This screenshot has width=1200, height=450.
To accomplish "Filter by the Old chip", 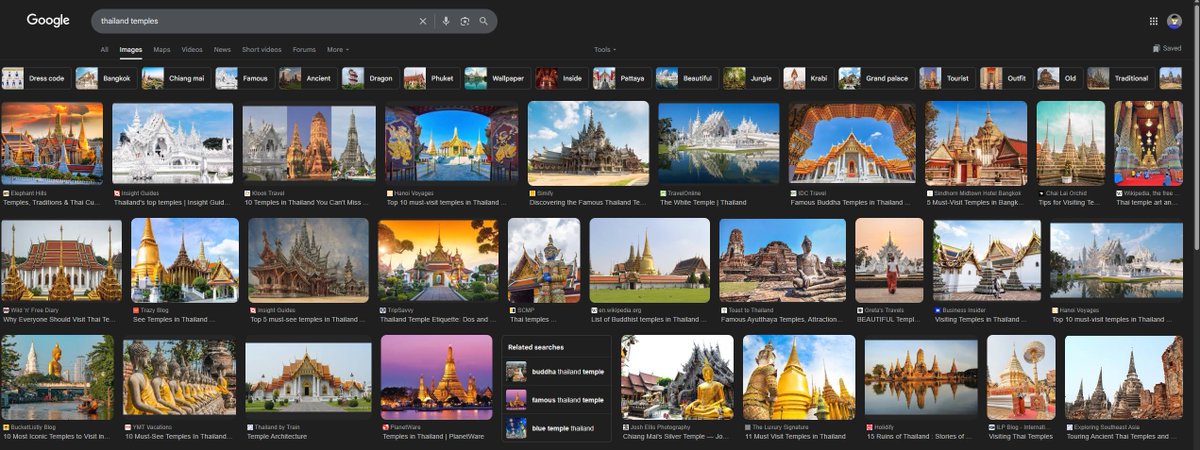I will tap(1060, 78).
